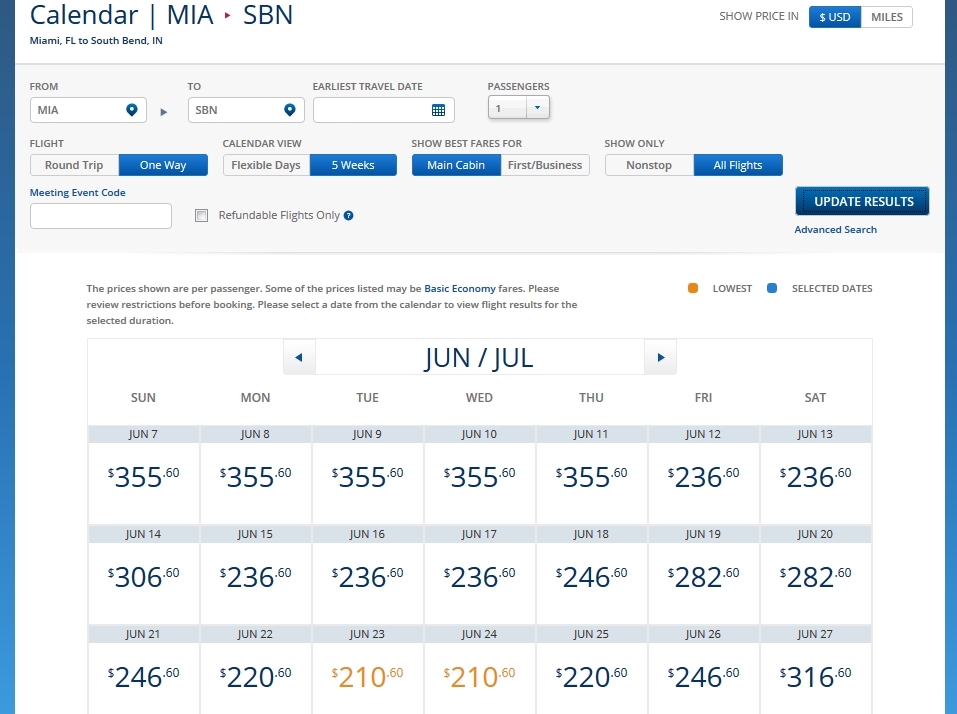Click the Meeting Event Code input field

coord(101,216)
